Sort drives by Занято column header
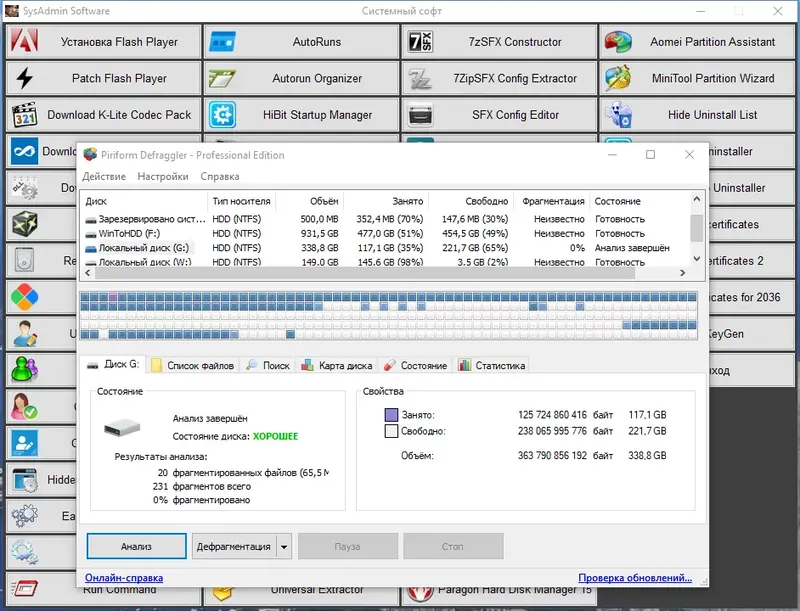The image size is (800, 611). 386,201
